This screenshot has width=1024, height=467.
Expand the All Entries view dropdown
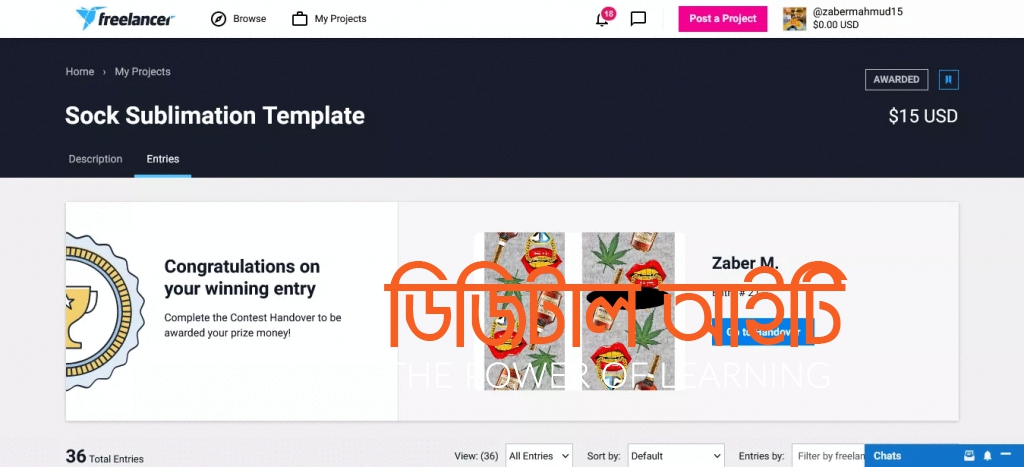[539, 456]
